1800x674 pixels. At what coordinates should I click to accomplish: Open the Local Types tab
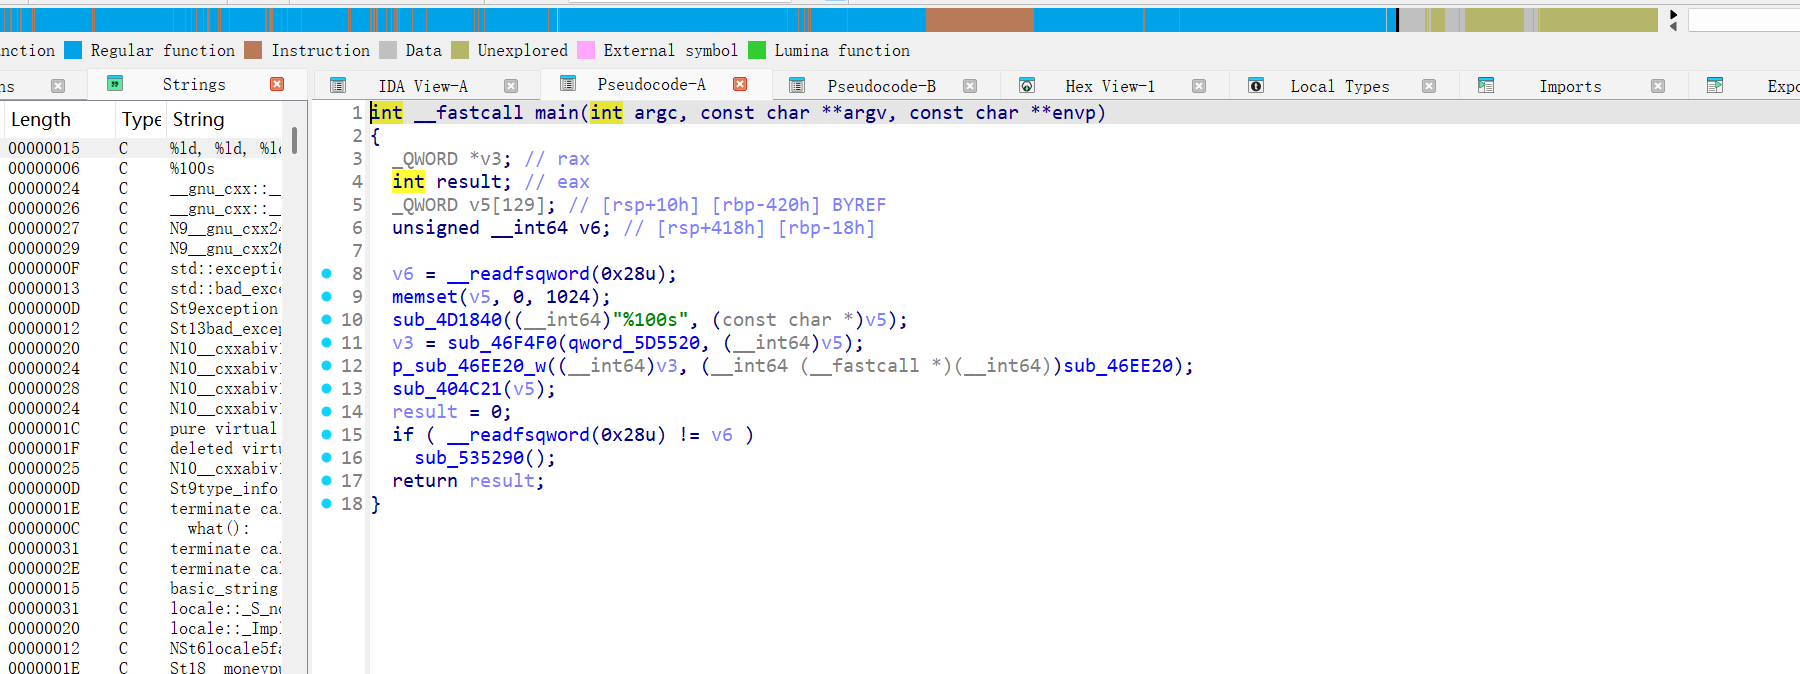tap(1340, 86)
